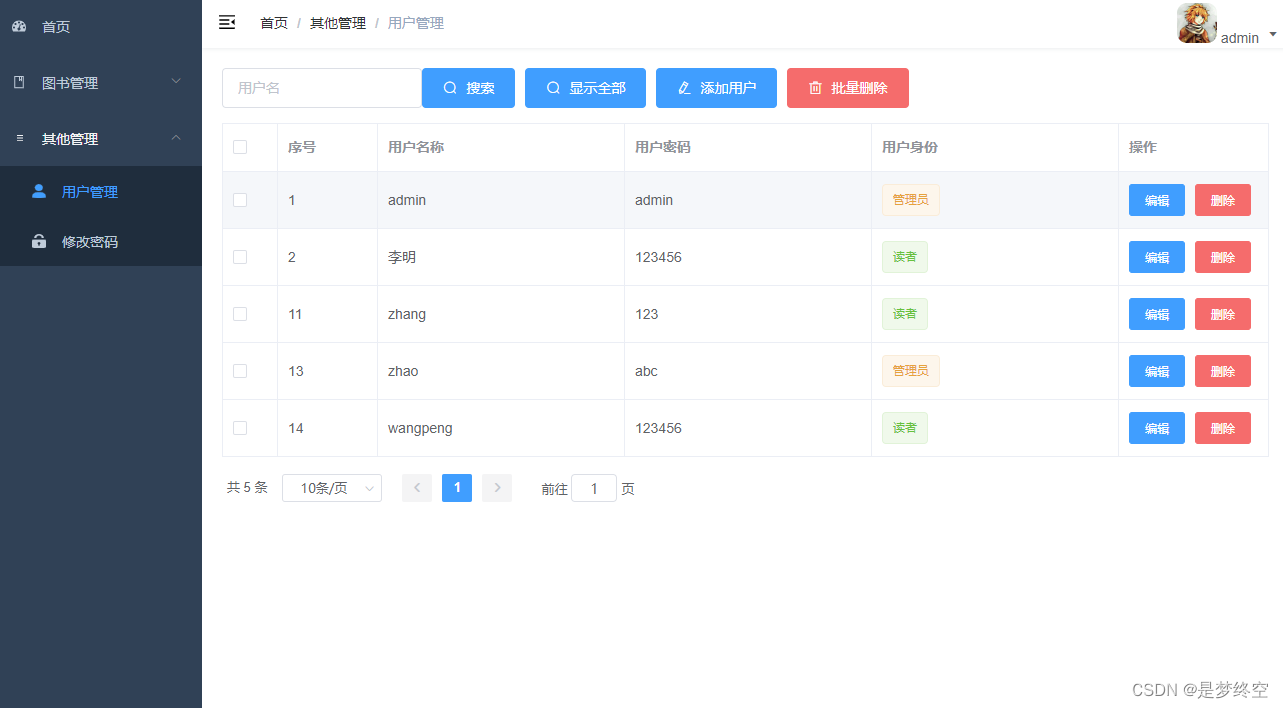This screenshot has width=1283, height=708.
Task: Click the 编辑 button for zhang
Action: (1156, 314)
